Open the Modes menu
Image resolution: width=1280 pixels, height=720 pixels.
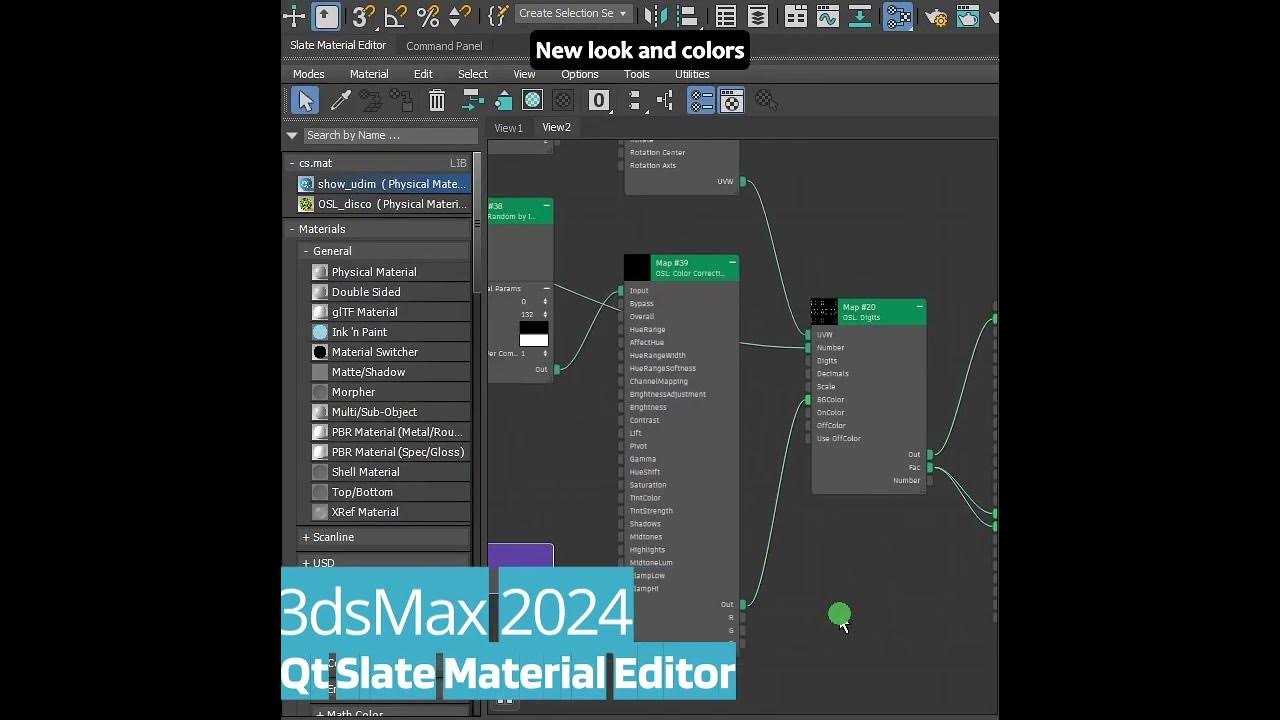(x=308, y=74)
